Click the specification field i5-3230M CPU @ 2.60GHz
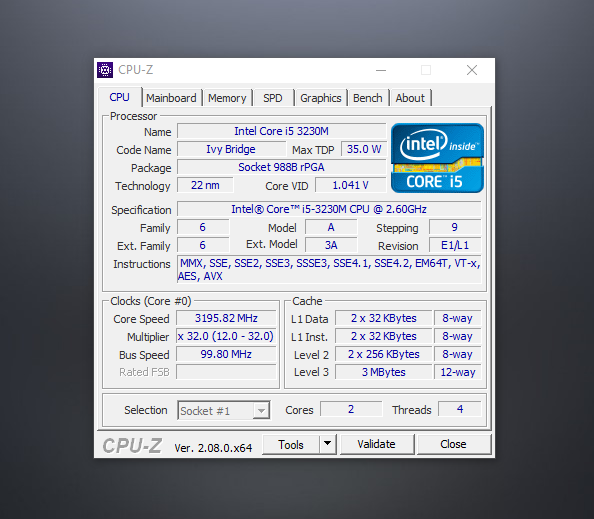This screenshot has width=594, height=519. 329,209
